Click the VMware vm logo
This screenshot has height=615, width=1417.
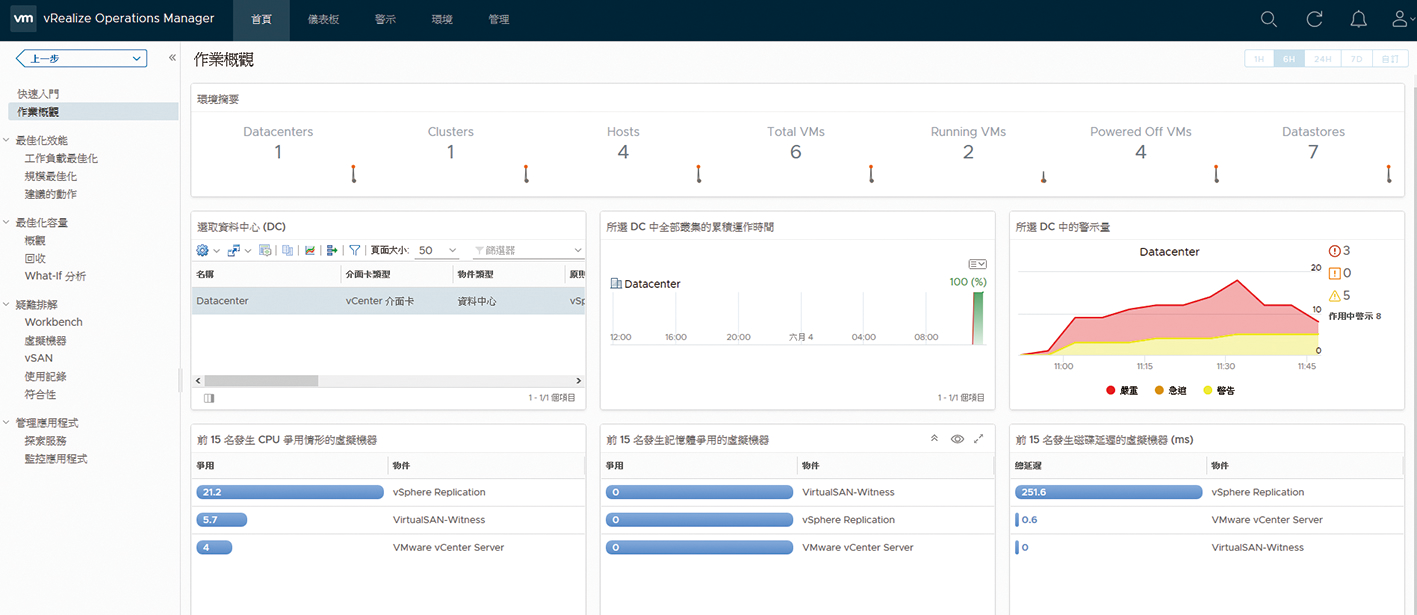24,19
